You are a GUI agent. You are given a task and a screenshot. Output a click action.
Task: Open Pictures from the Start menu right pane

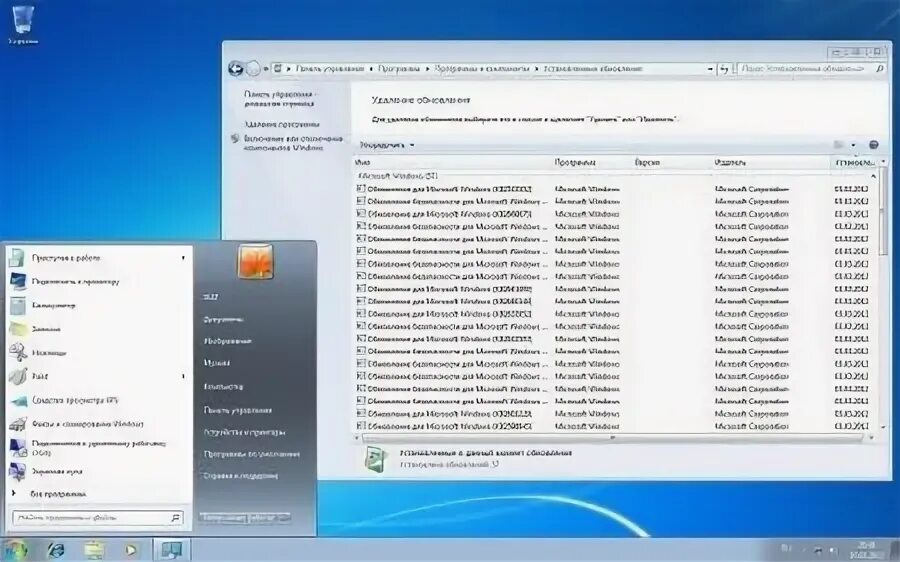[x=227, y=341]
